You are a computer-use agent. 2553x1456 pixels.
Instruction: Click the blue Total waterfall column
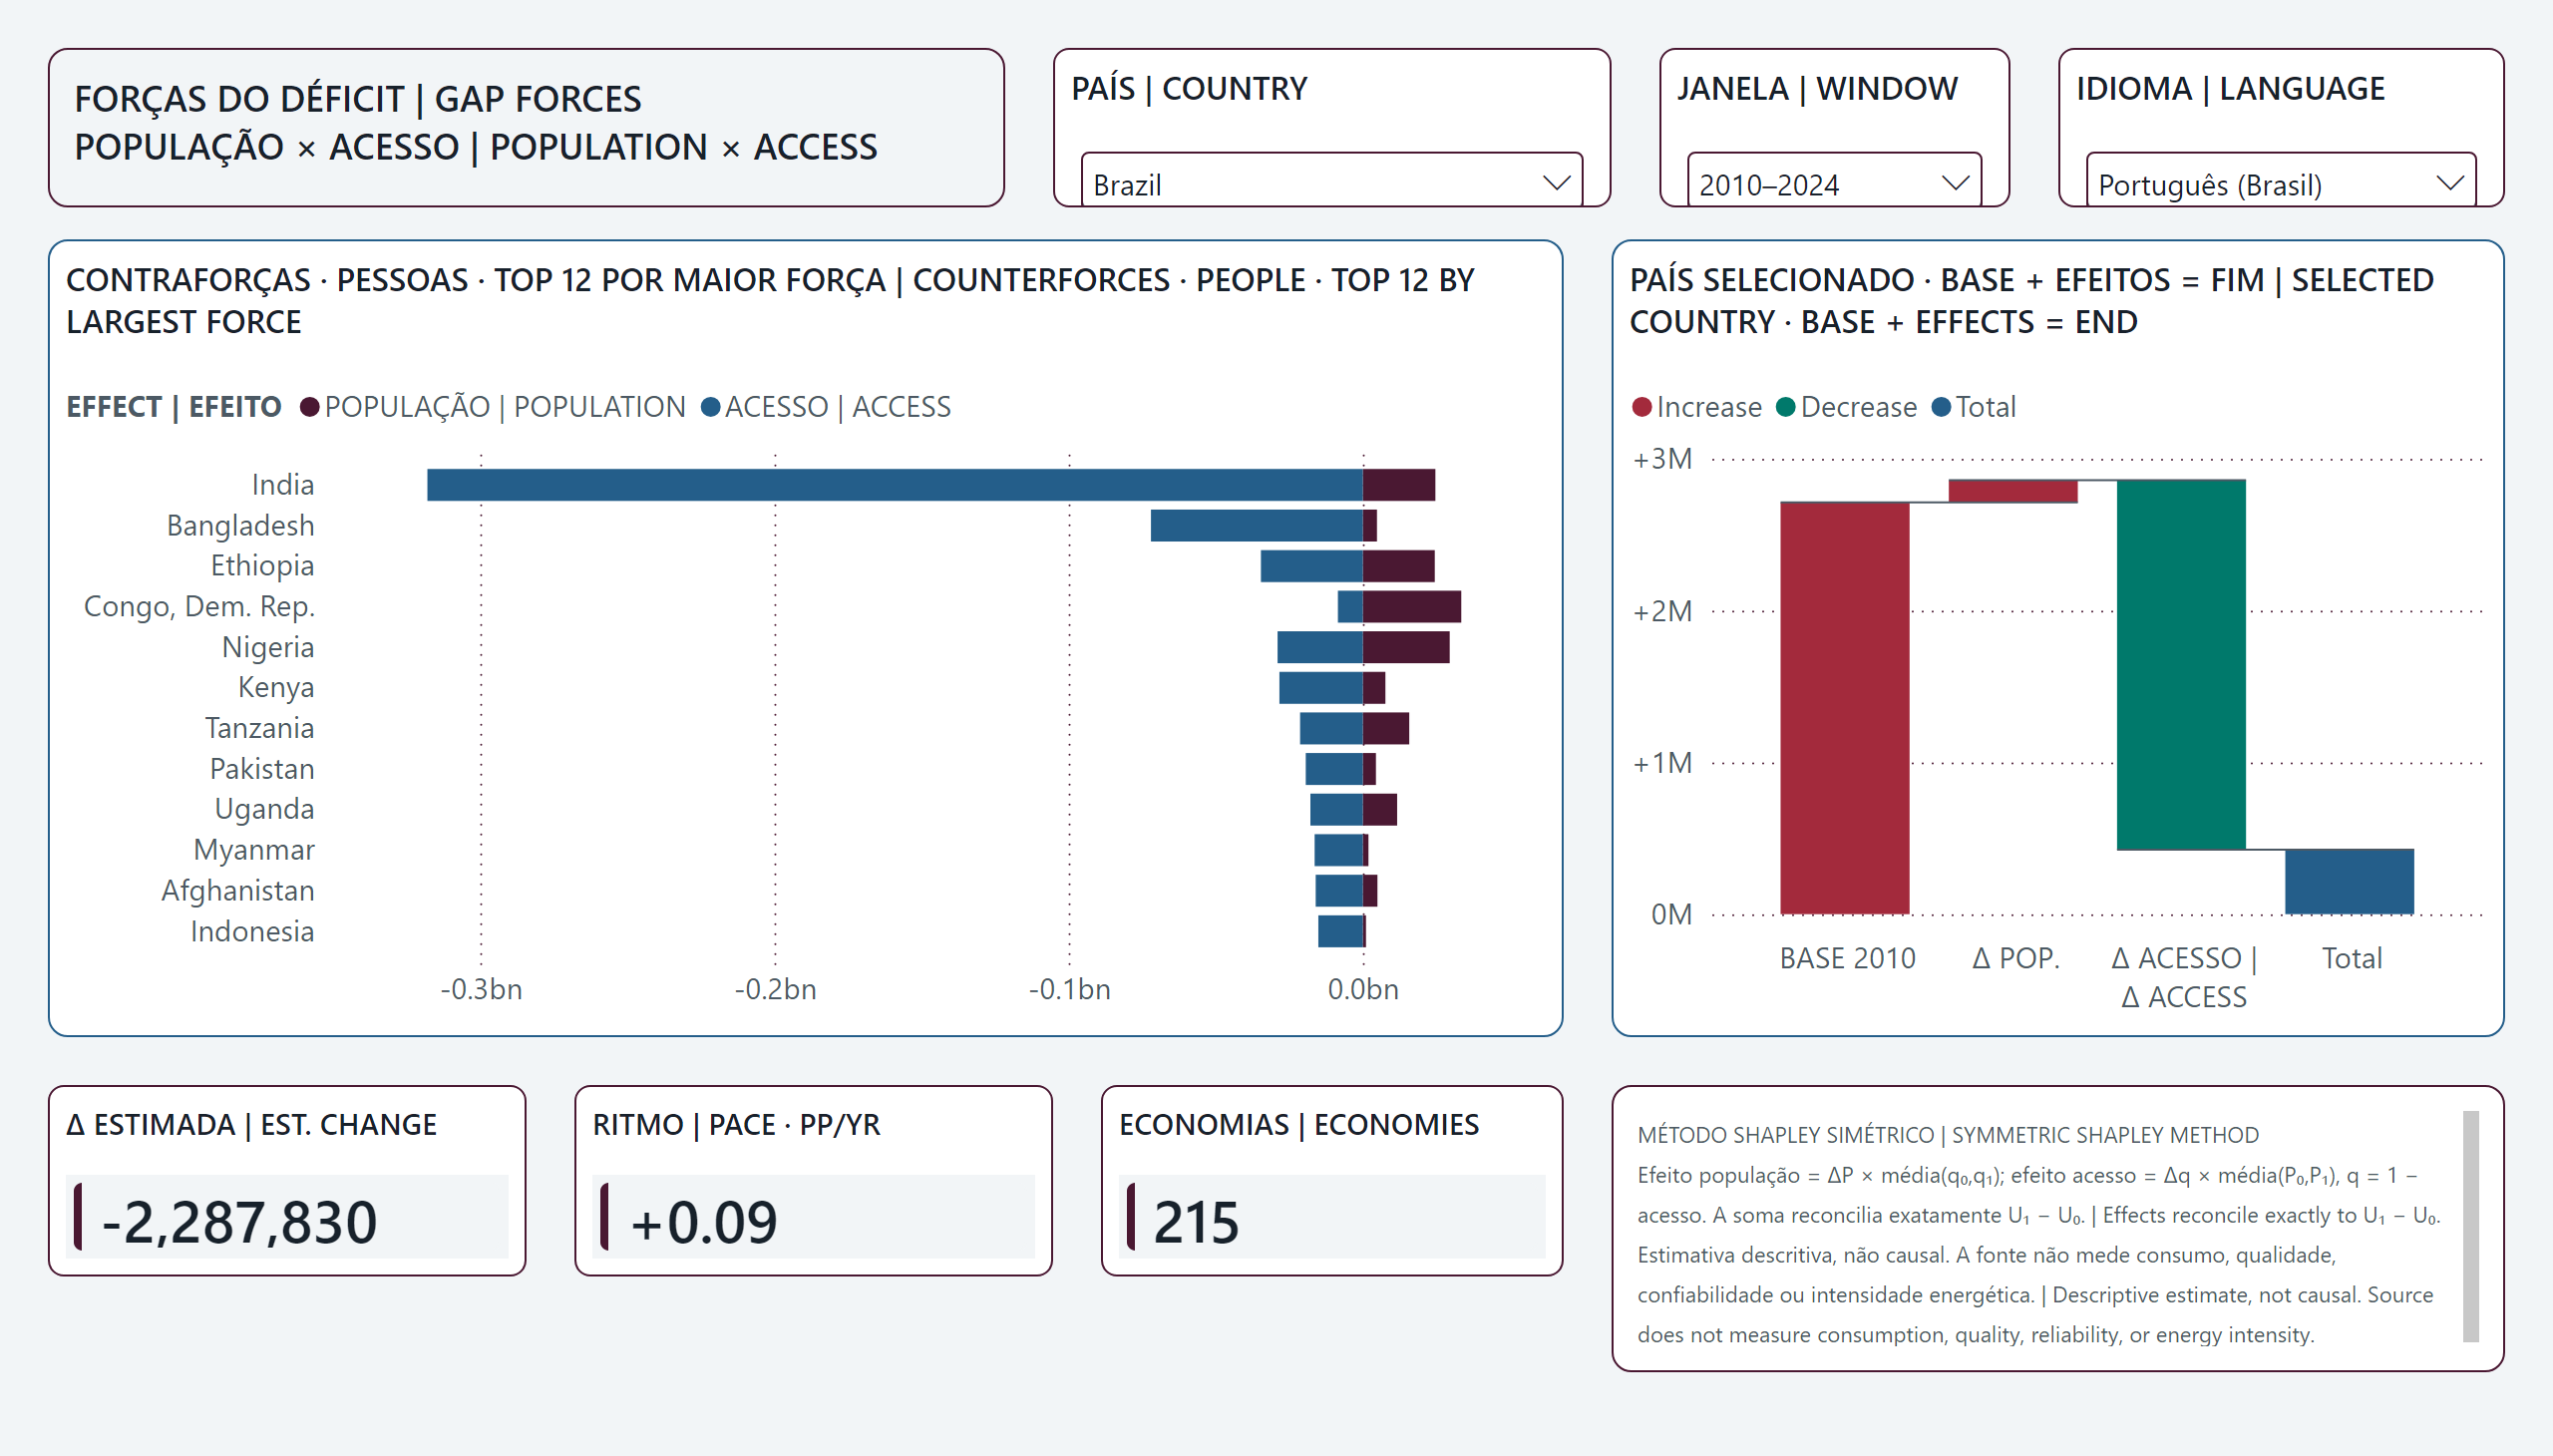2349,882
